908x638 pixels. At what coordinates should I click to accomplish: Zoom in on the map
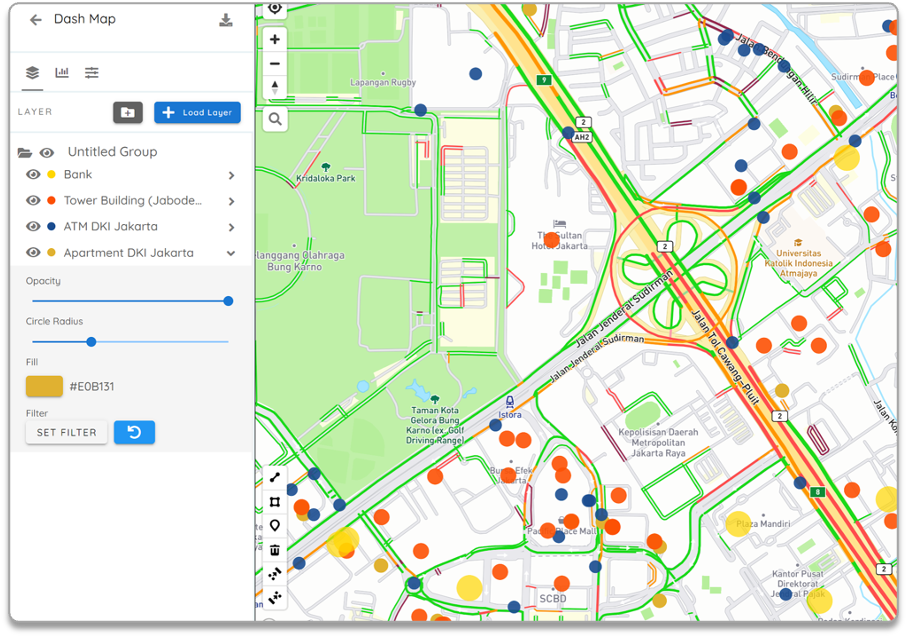pyautogui.click(x=275, y=39)
